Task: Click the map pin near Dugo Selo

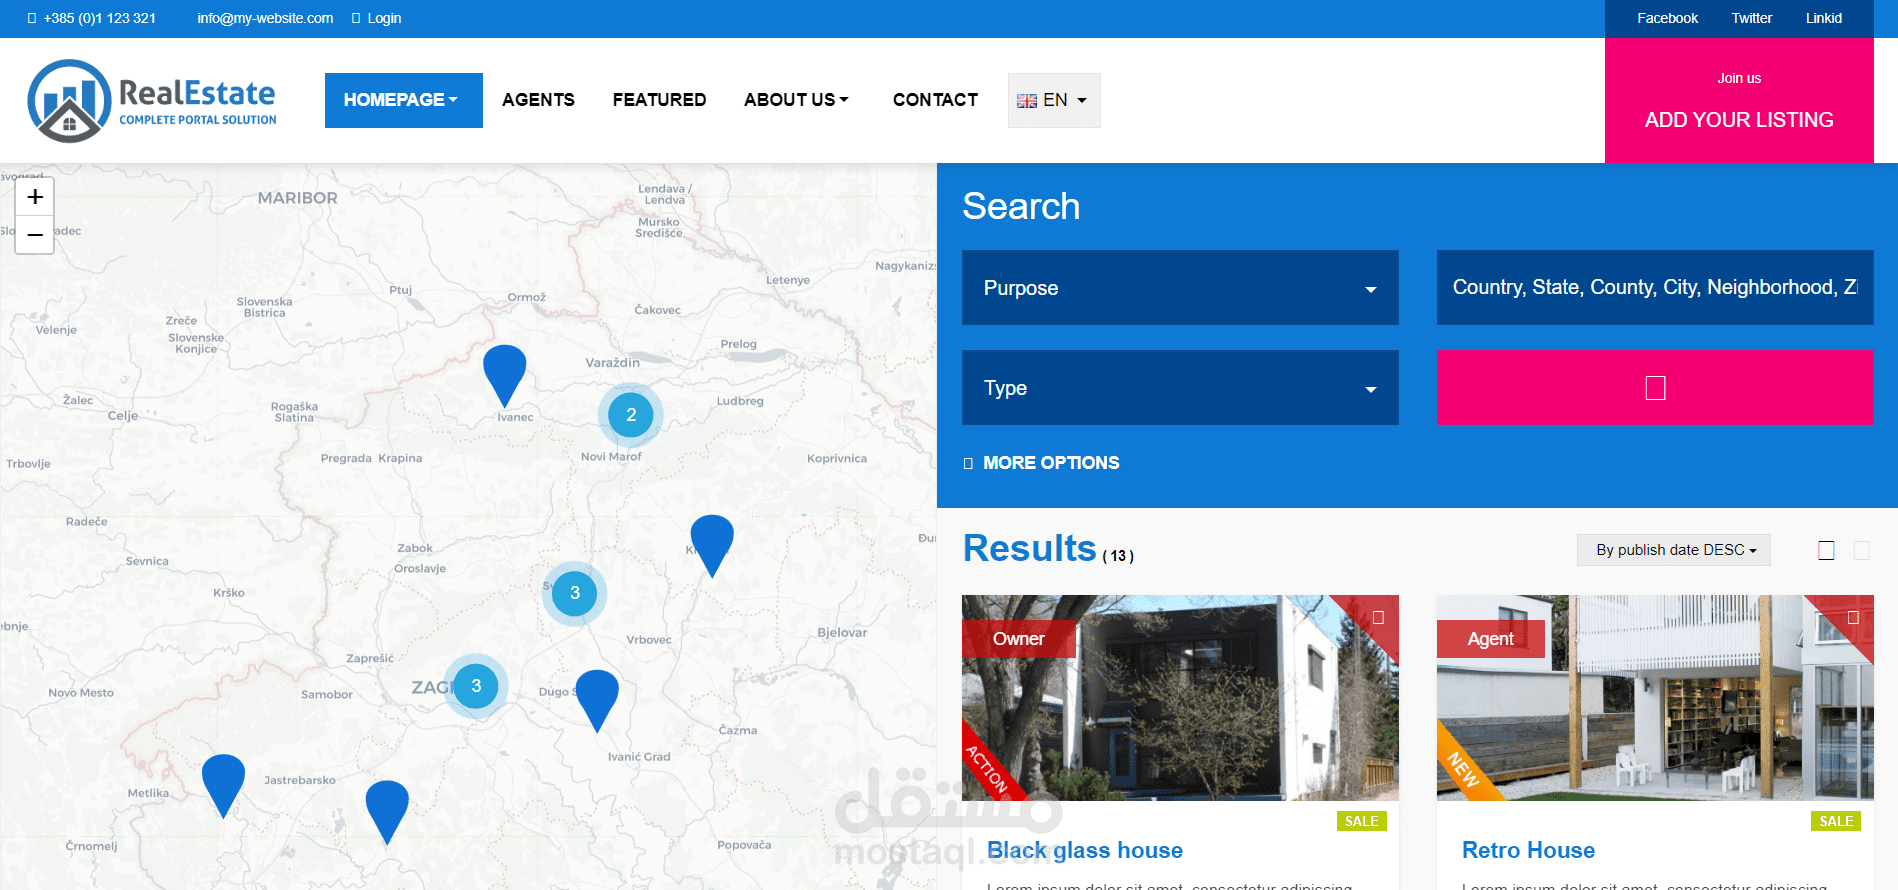Action: click(x=597, y=700)
